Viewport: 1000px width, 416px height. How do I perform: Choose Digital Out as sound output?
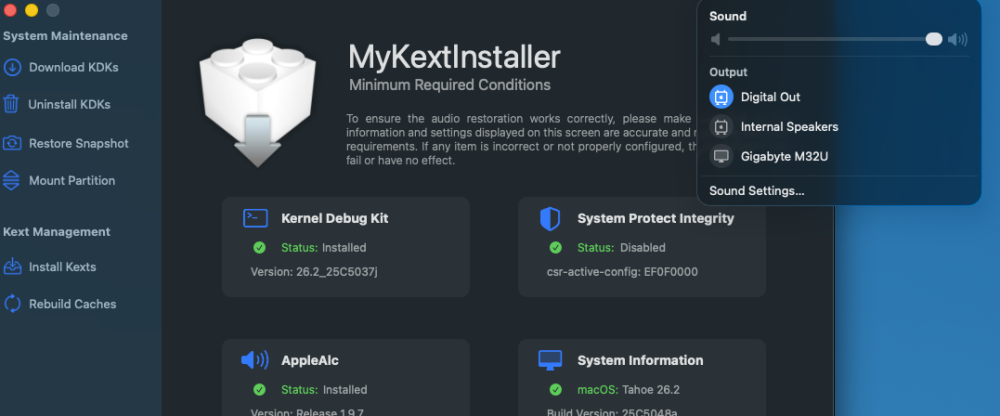[770, 97]
